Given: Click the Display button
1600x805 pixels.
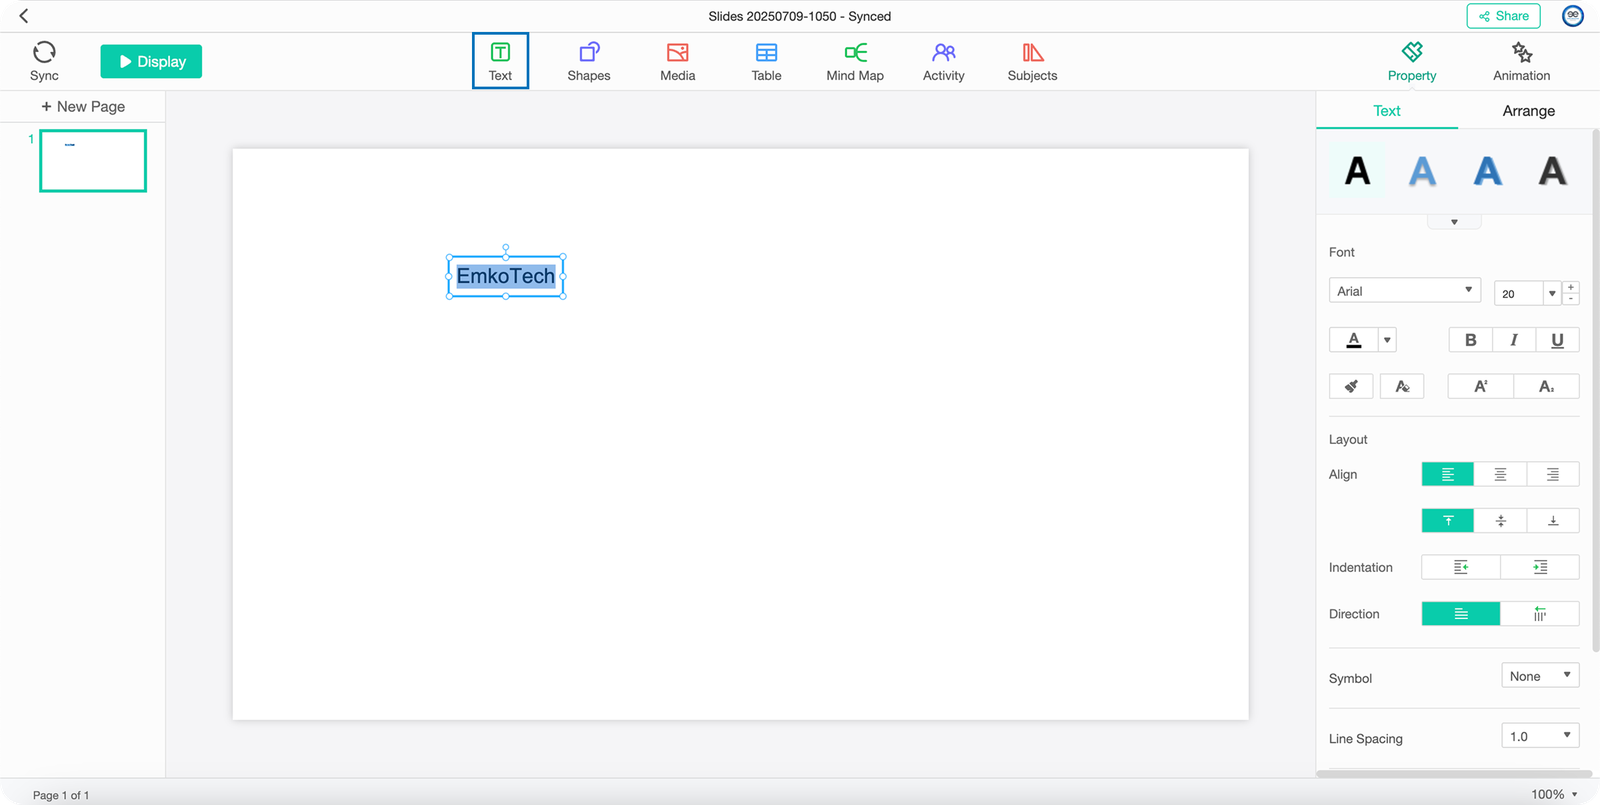Looking at the screenshot, I should click(x=151, y=62).
